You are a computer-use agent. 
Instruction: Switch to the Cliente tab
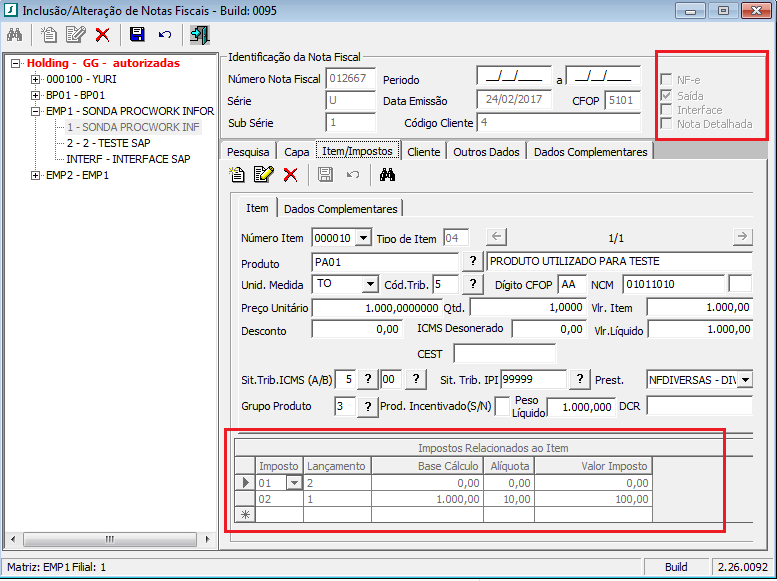pos(423,152)
